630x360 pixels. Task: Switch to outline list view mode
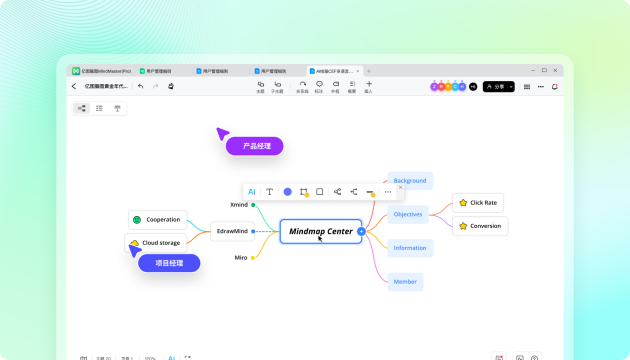[x=99, y=108]
